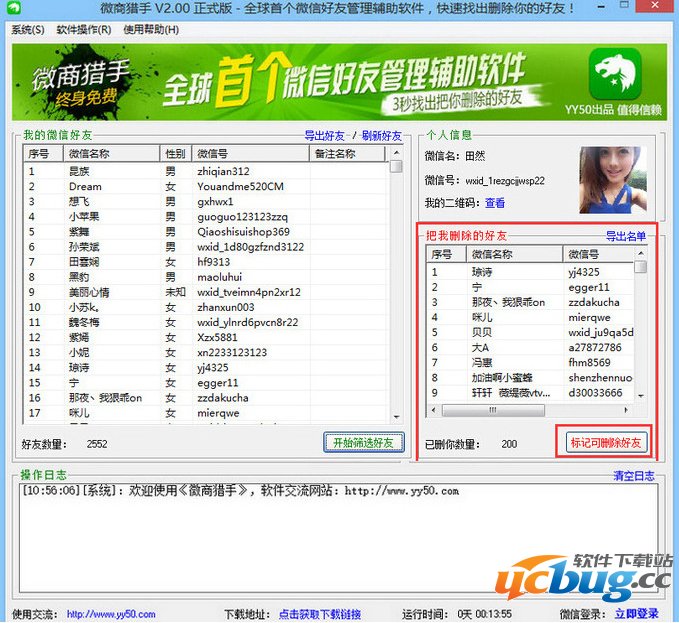Select row 14 yj4325 in the friends list
Viewport: 679px width, 623px height.
click(205, 368)
